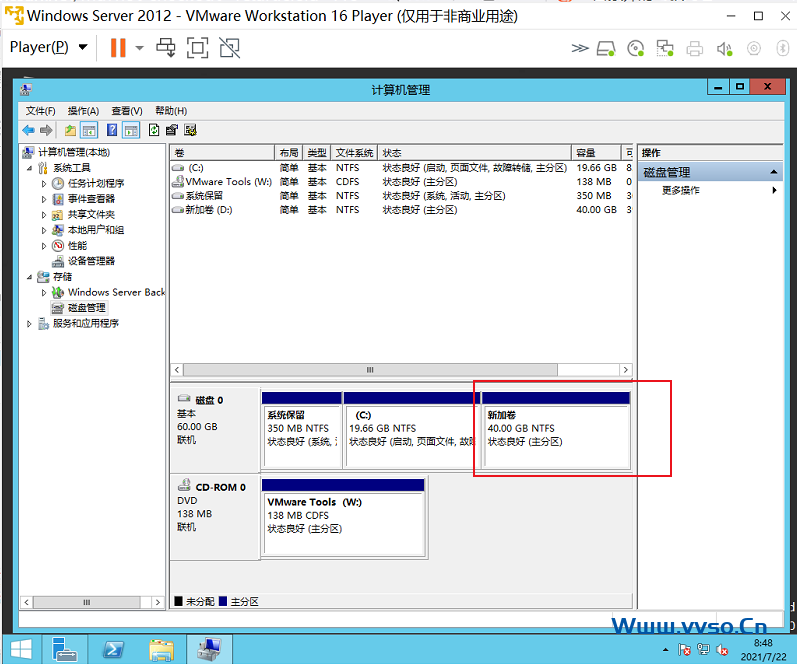Viewport: 797px width, 664px height.
Task: Pause the virtual machine
Action: point(118,48)
